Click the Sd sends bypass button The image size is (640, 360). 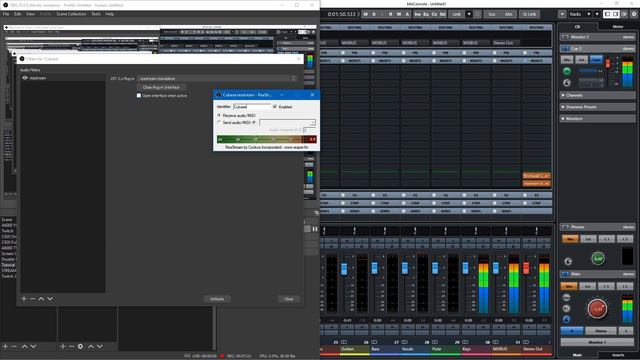(443, 14)
